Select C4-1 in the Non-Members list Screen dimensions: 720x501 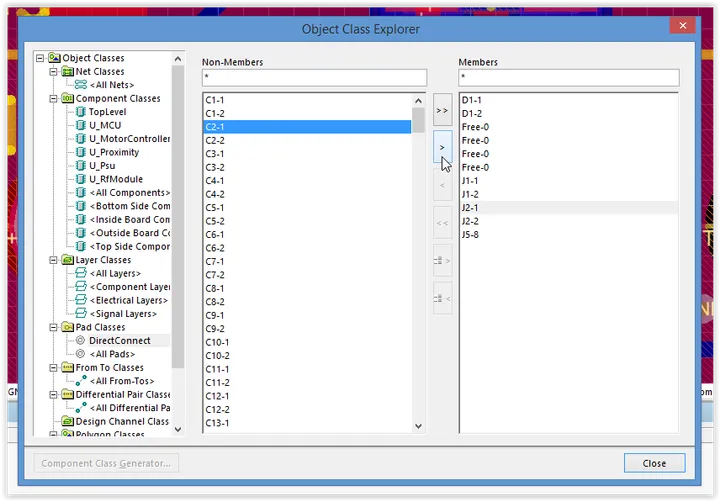pos(215,181)
